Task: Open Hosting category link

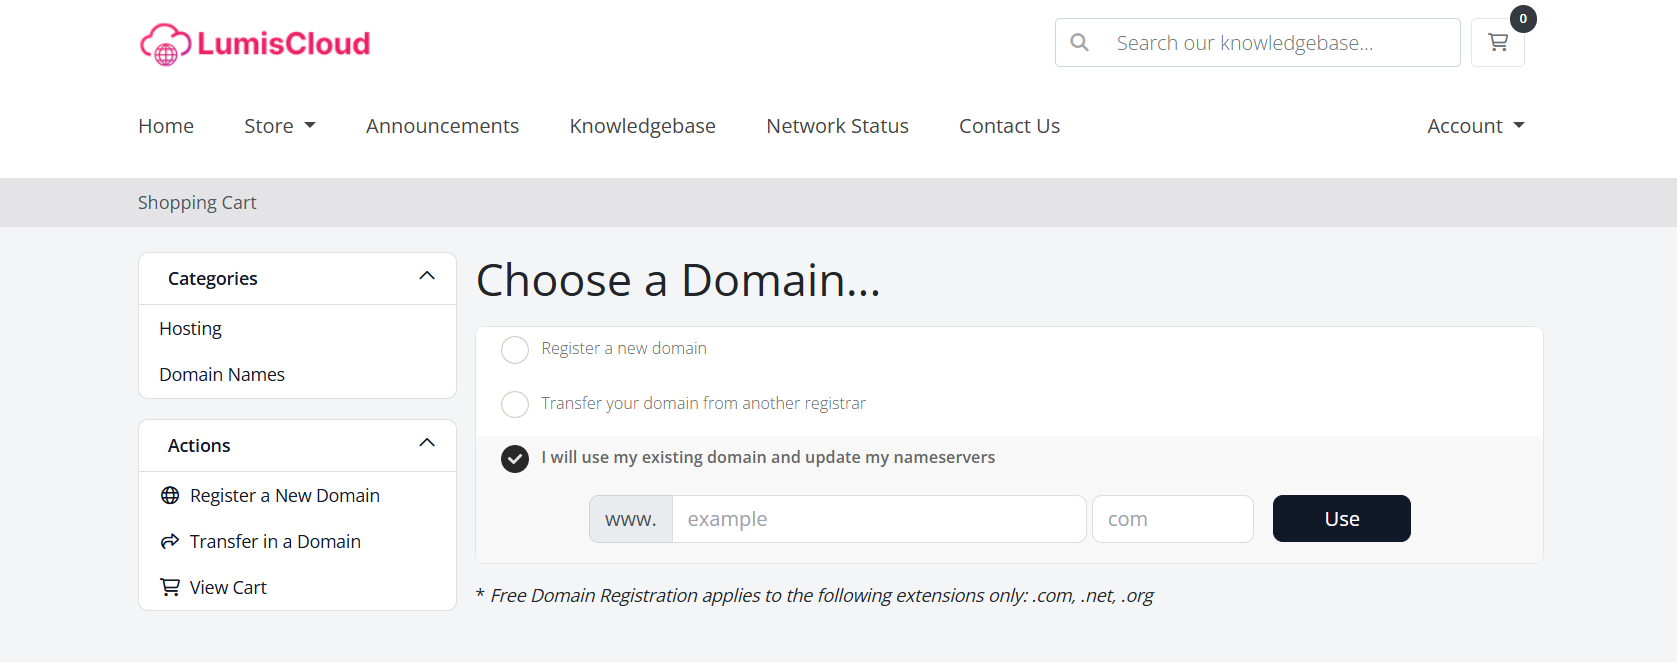Action: click(x=190, y=329)
